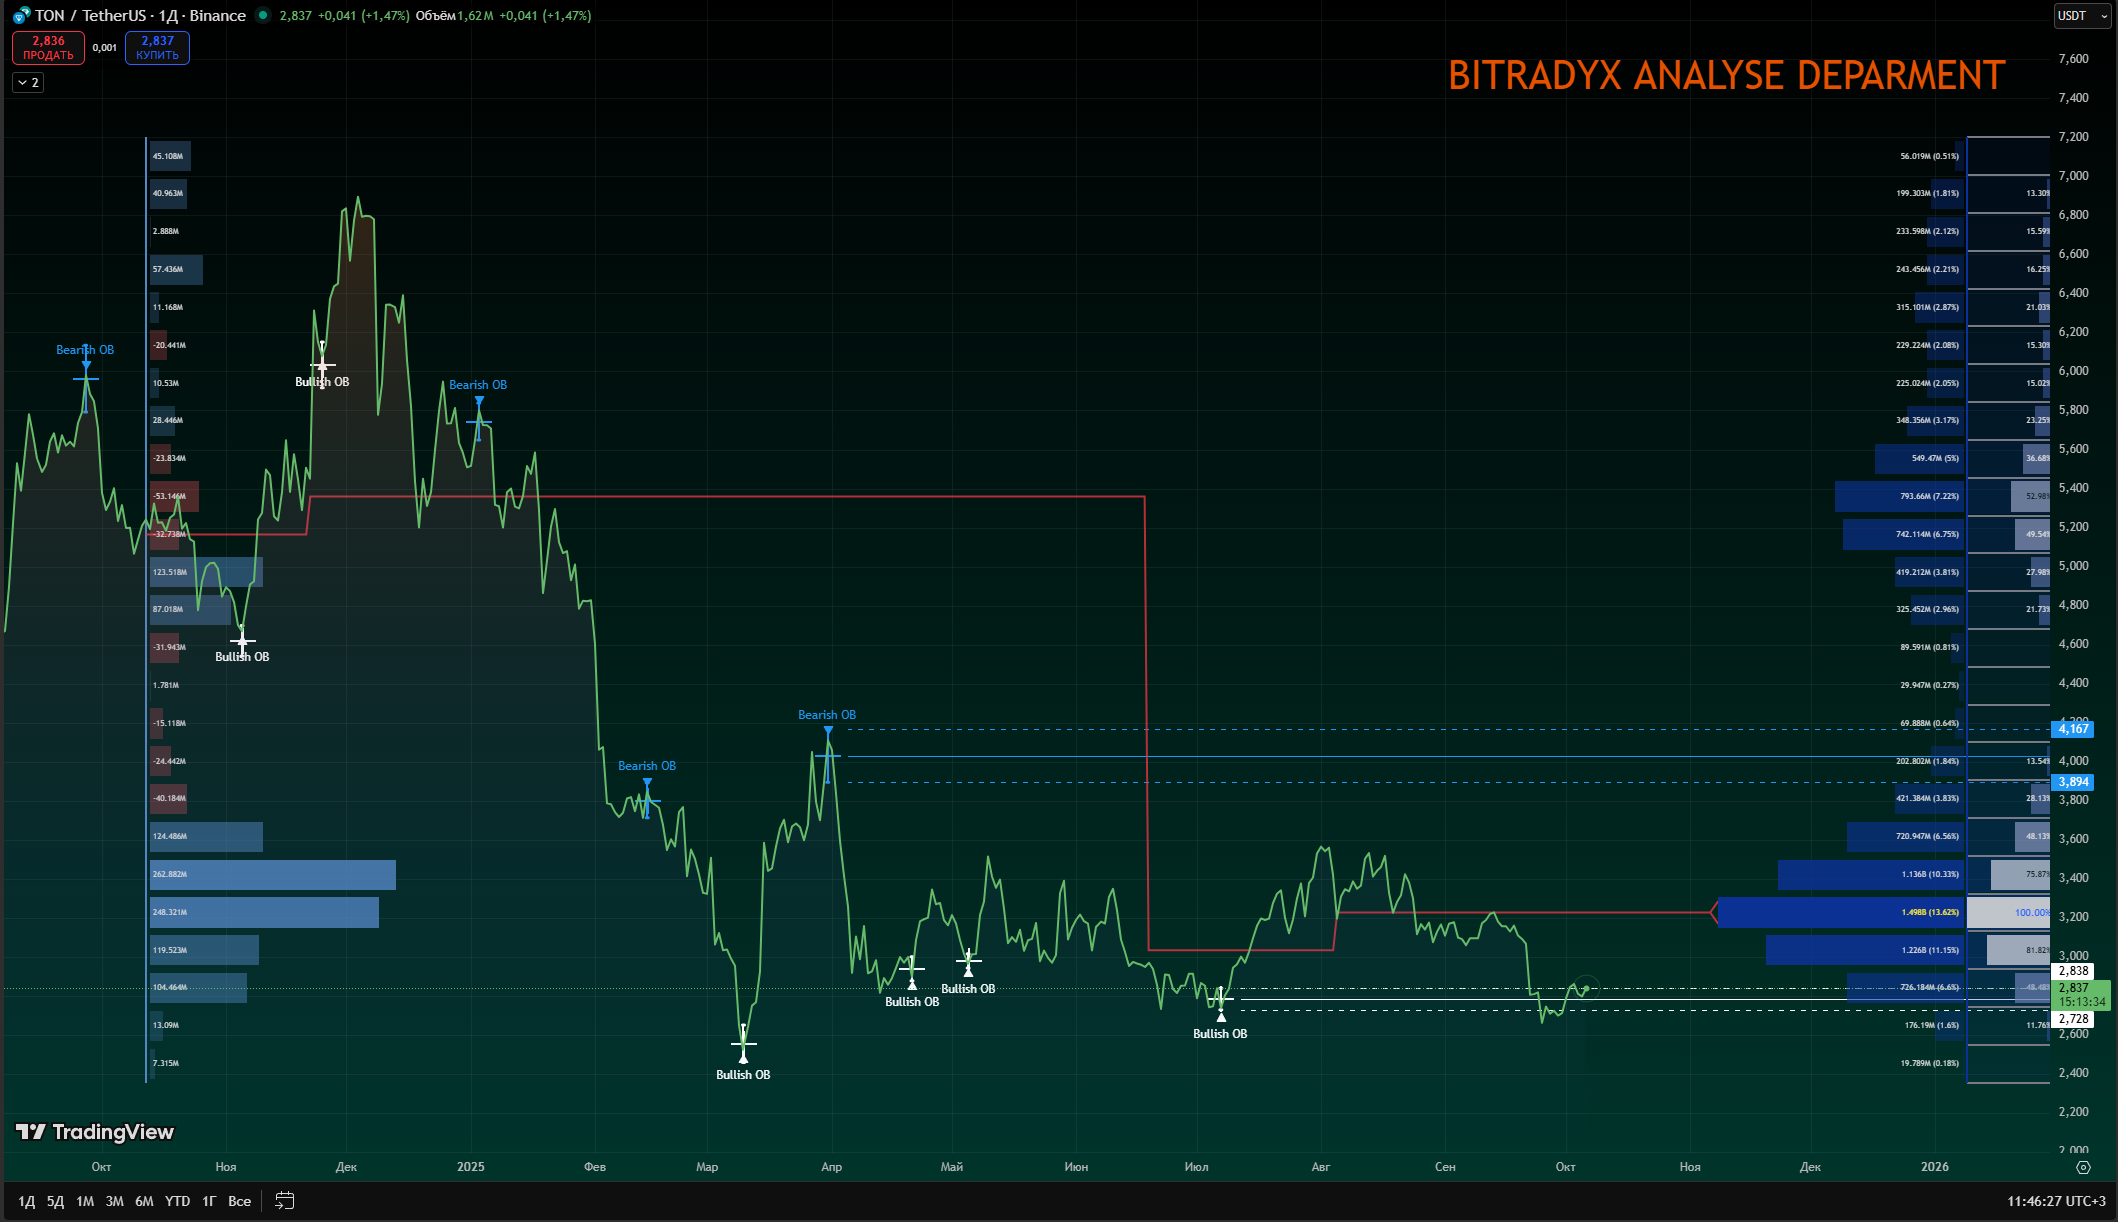
Task: Select the 1Д time range
Action: pos(27,1201)
